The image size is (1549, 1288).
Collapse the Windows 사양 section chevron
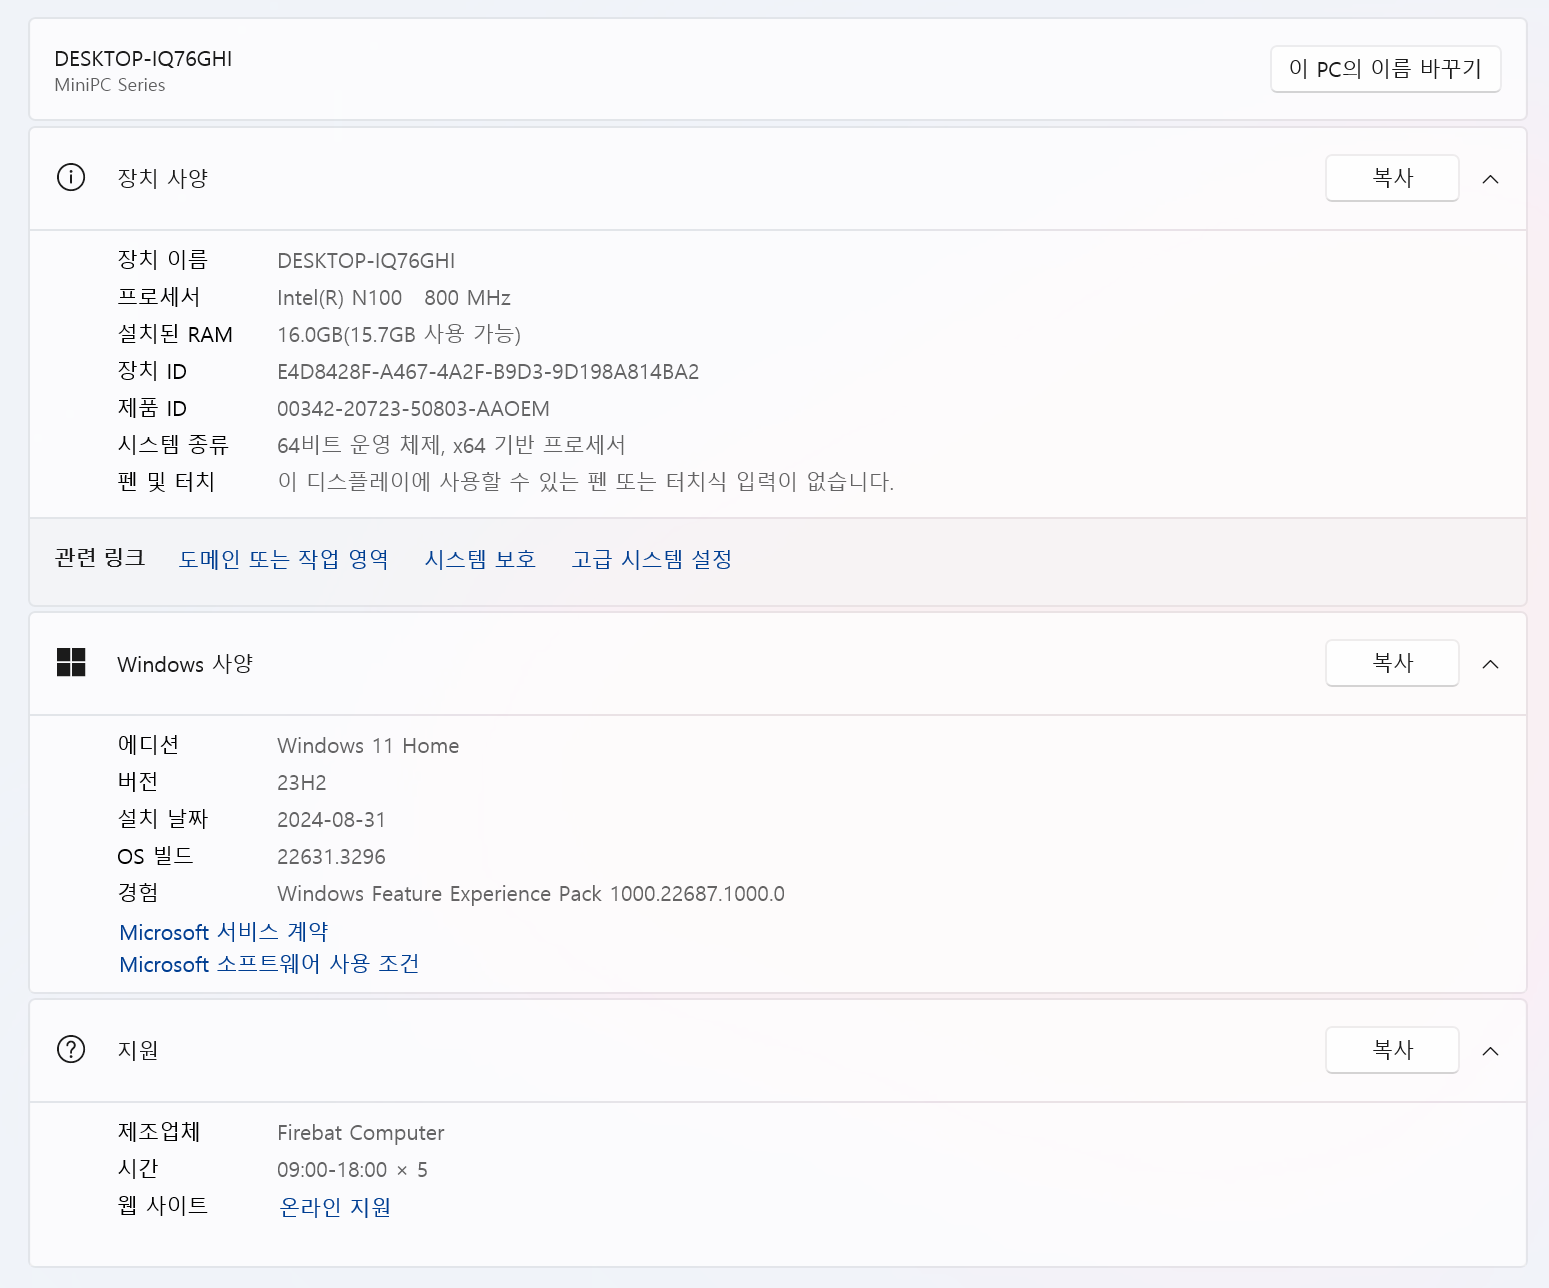point(1490,664)
